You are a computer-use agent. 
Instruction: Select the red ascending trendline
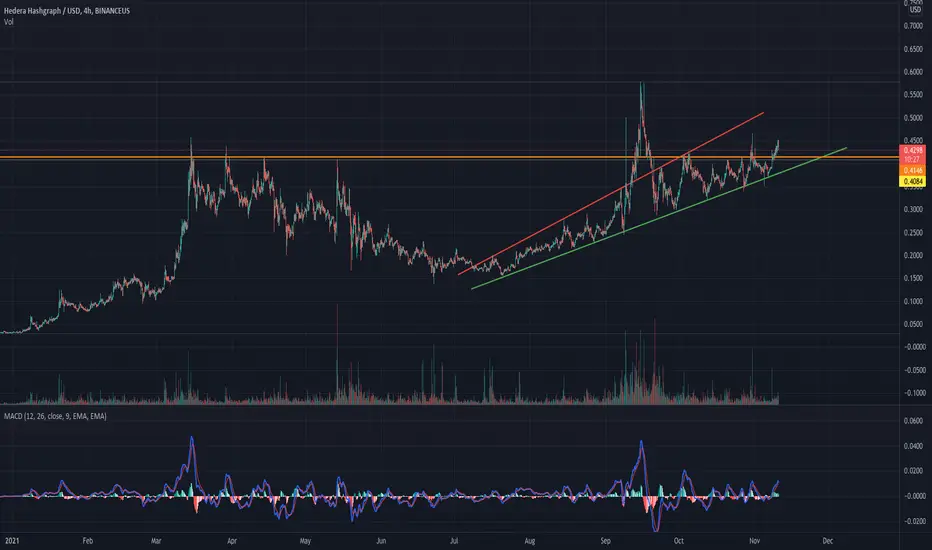pos(611,193)
